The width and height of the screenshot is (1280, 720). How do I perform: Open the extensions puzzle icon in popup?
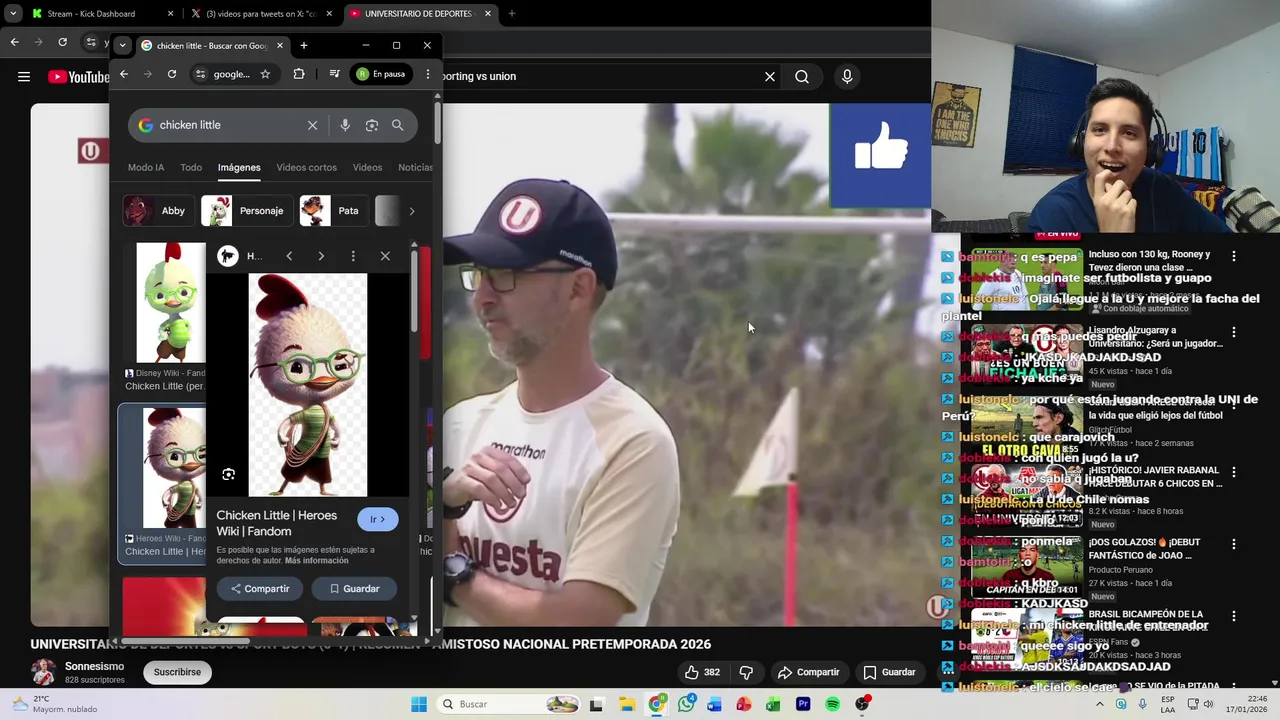[x=299, y=74]
